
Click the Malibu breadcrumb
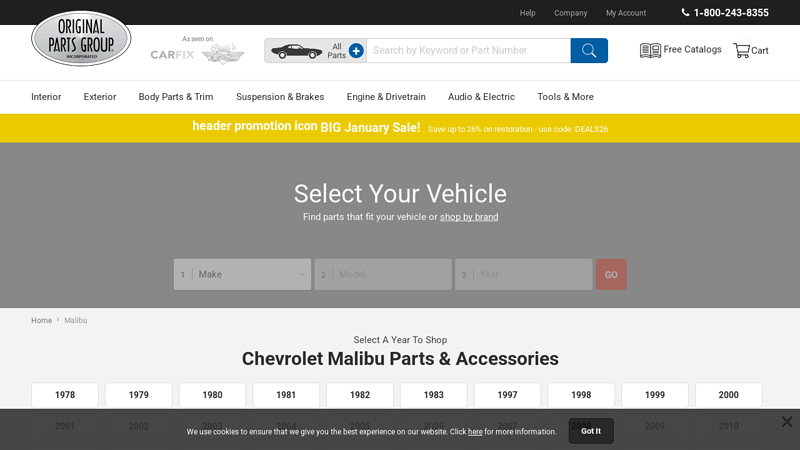pyautogui.click(x=76, y=320)
